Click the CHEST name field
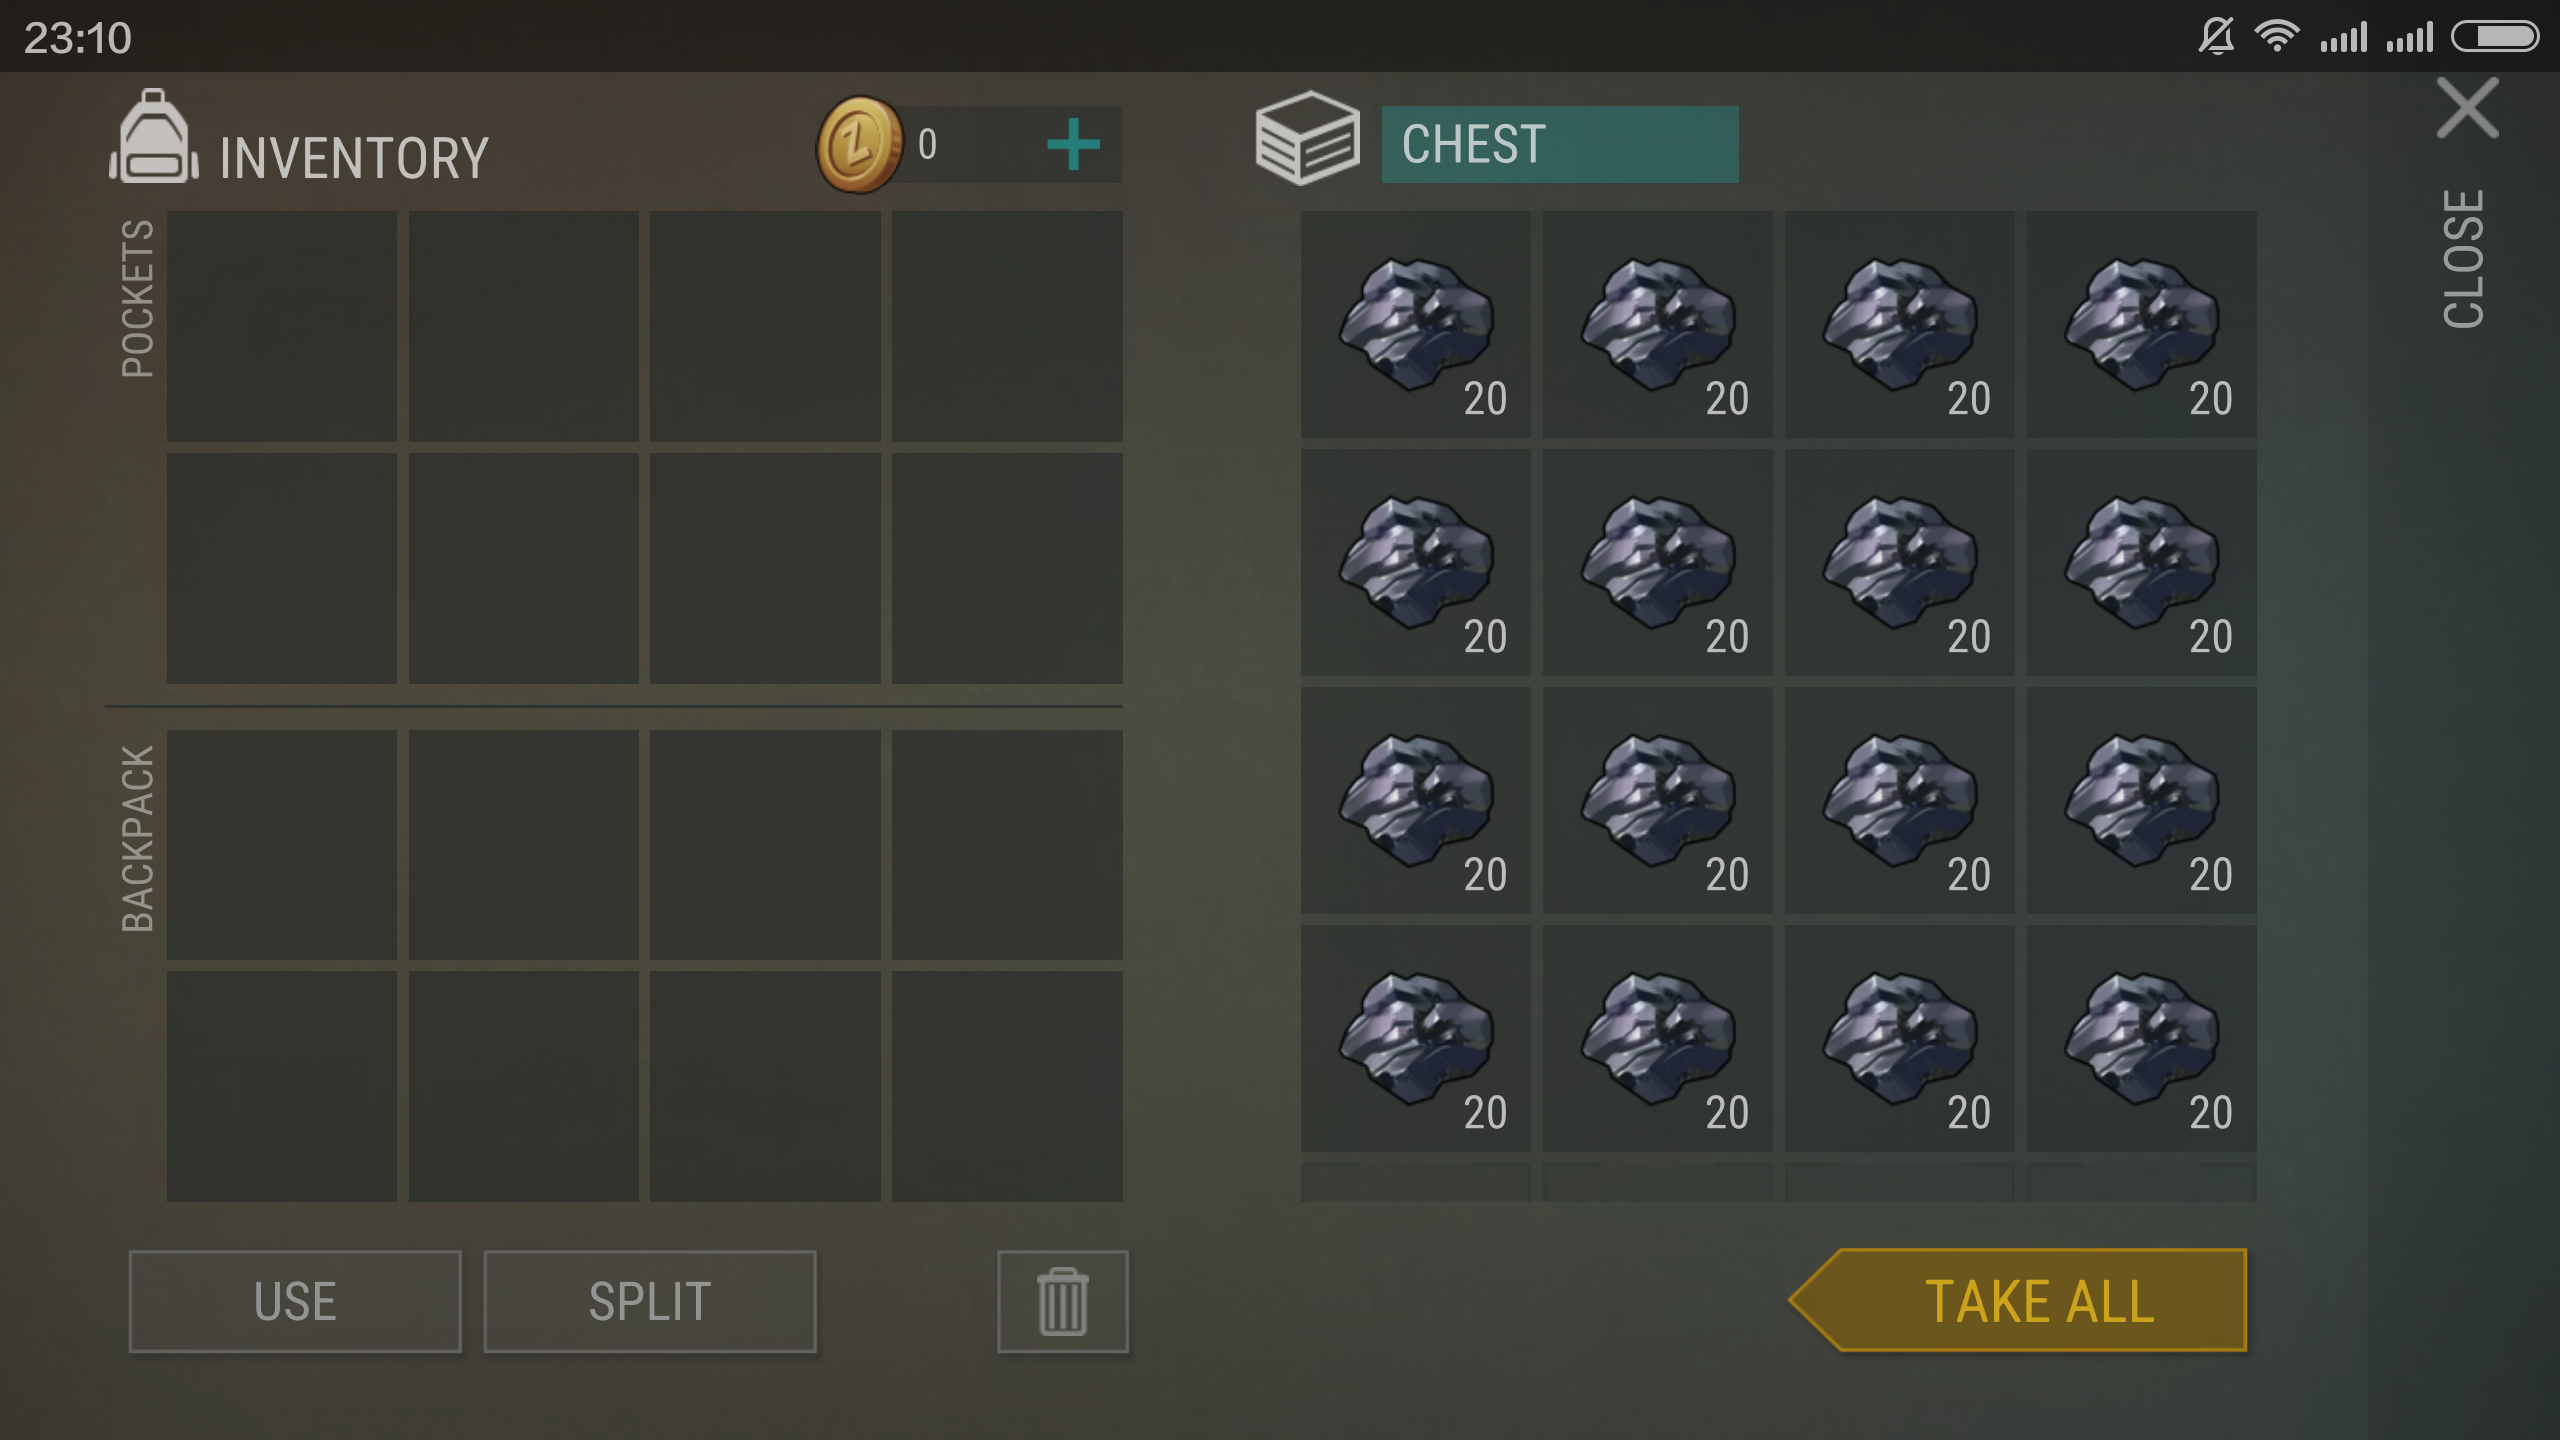This screenshot has width=2560, height=1440. 1560,144
